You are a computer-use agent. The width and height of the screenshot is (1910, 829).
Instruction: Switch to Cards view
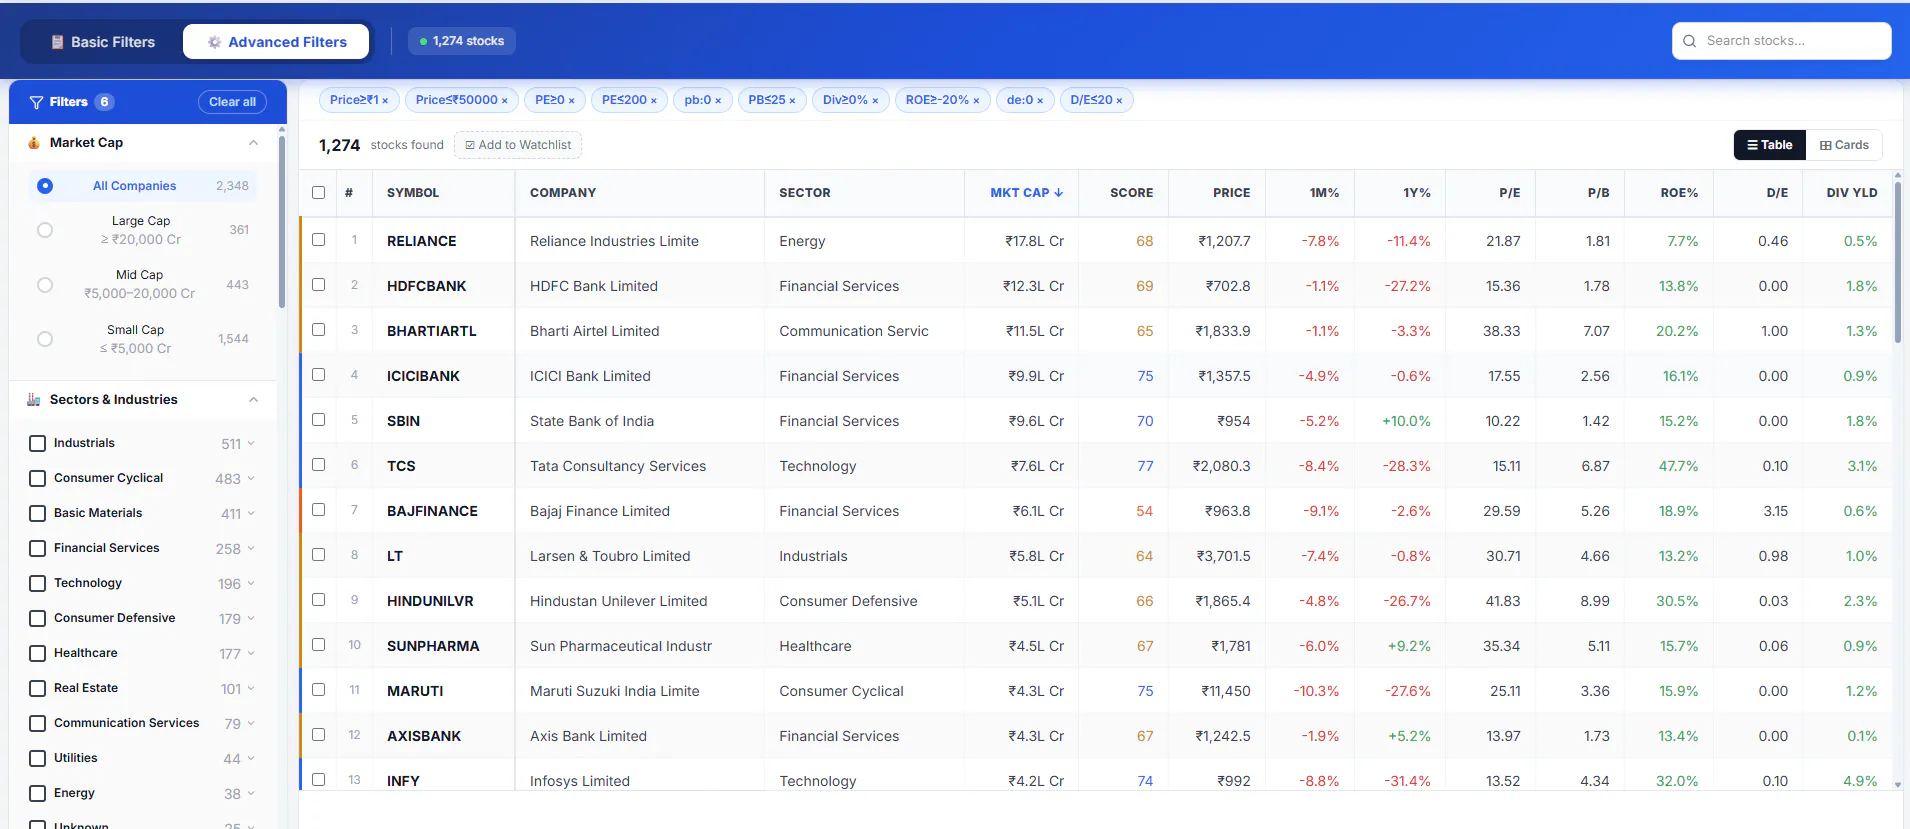pos(1844,145)
